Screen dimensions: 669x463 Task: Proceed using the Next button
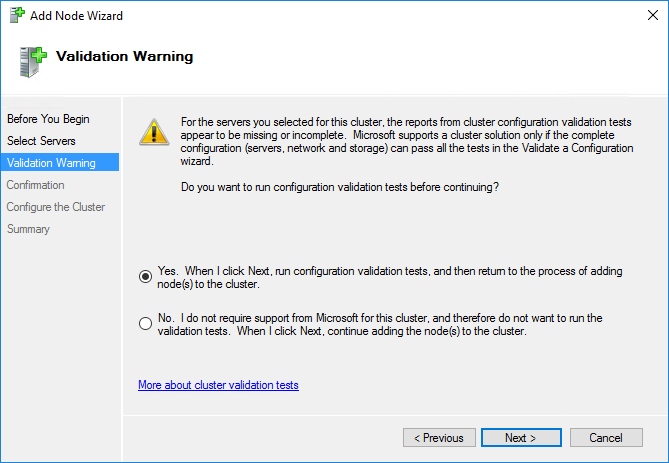pos(521,438)
